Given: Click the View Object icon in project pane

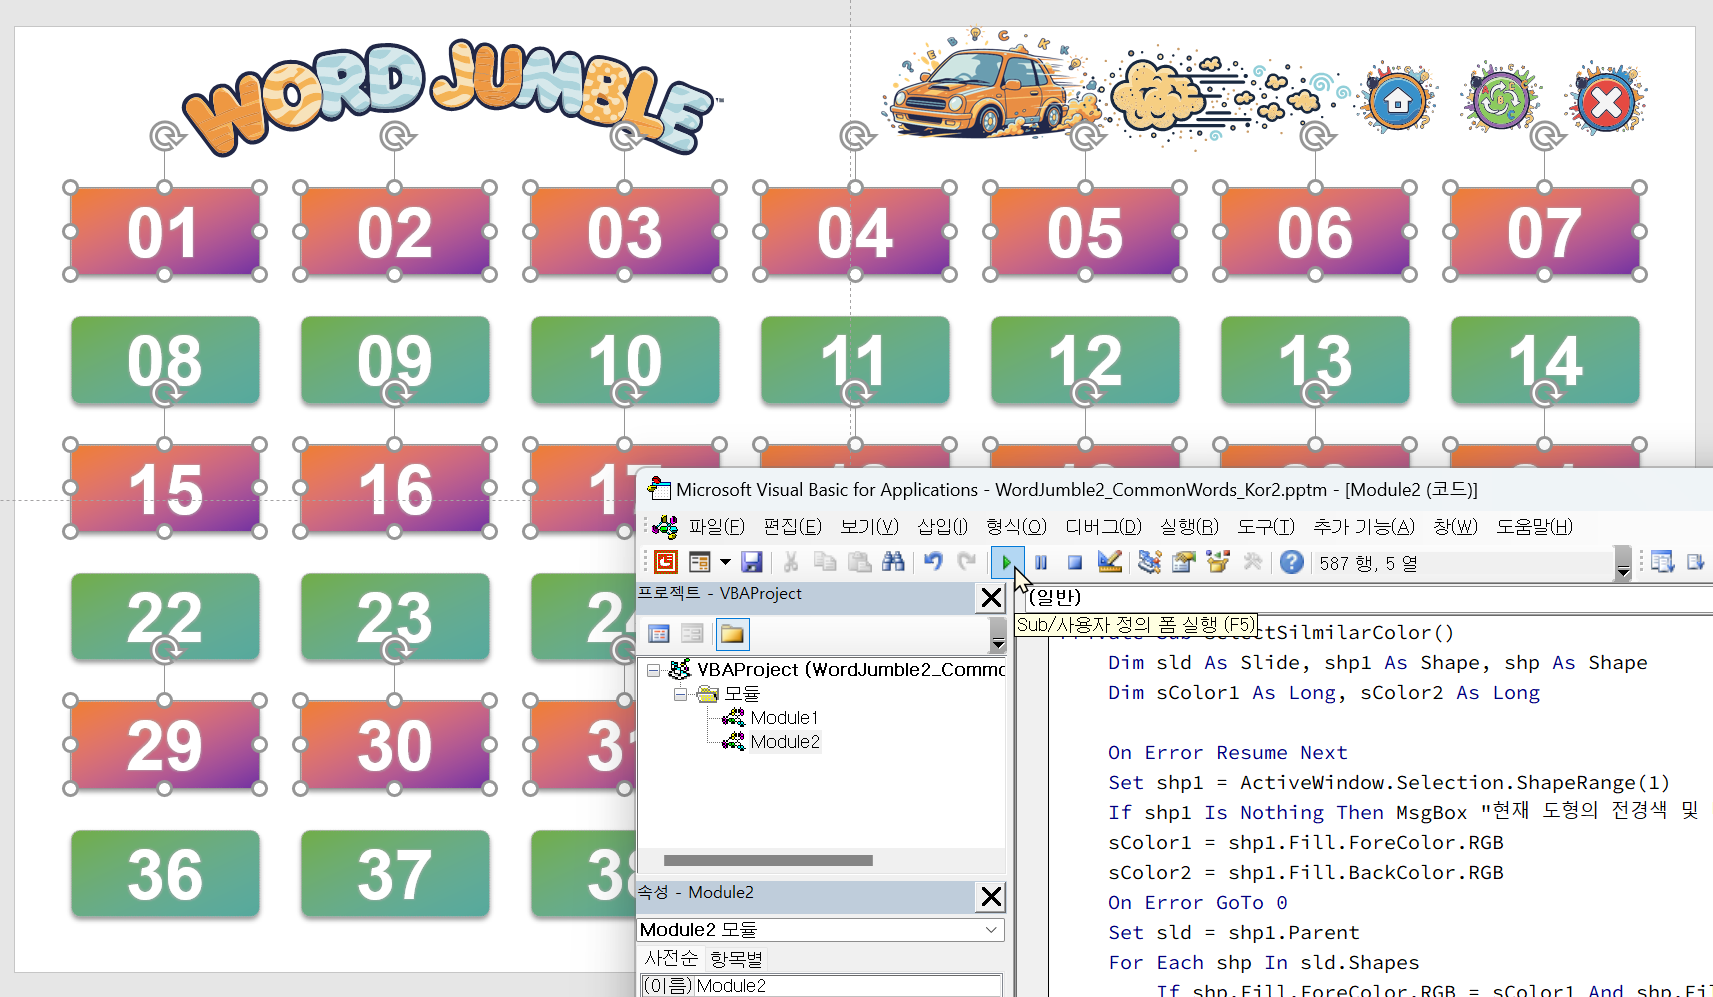Looking at the screenshot, I should [692, 634].
